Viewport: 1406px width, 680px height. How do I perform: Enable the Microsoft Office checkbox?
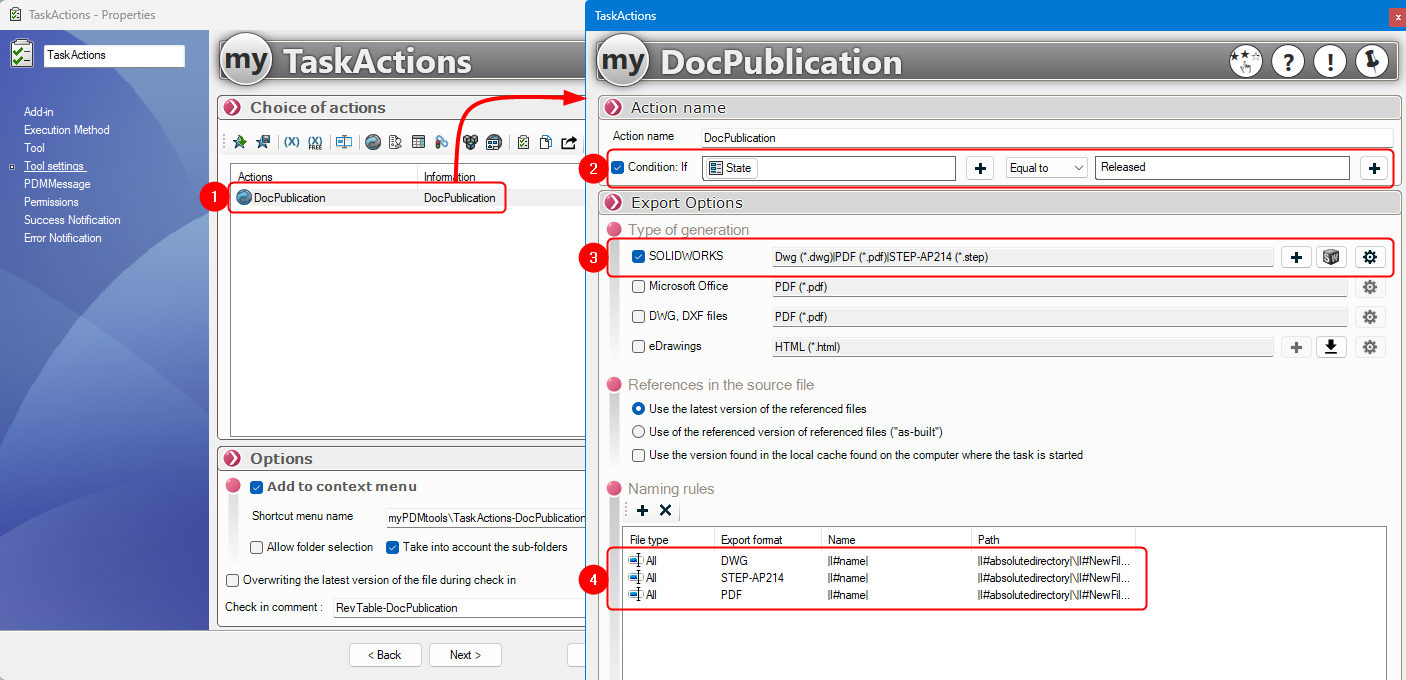click(x=639, y=286)
